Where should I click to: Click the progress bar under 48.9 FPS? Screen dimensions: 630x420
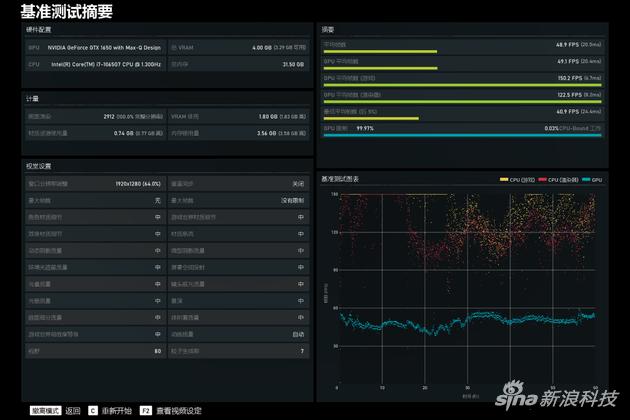point(380,51)
